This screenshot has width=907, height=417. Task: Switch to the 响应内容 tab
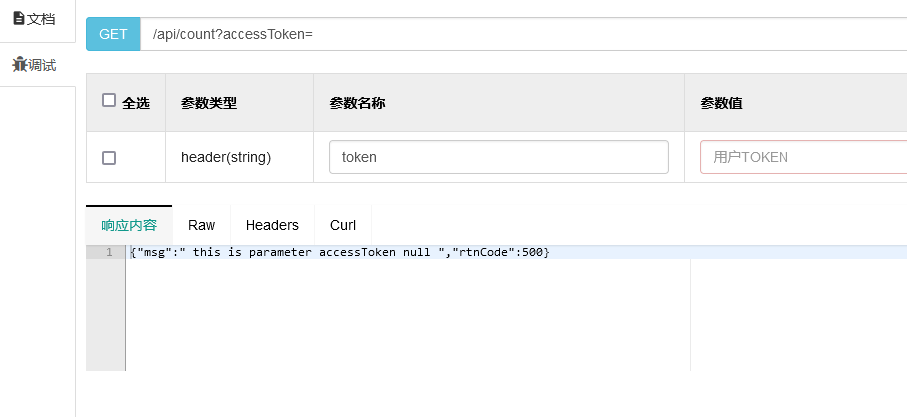coord(129,225)
